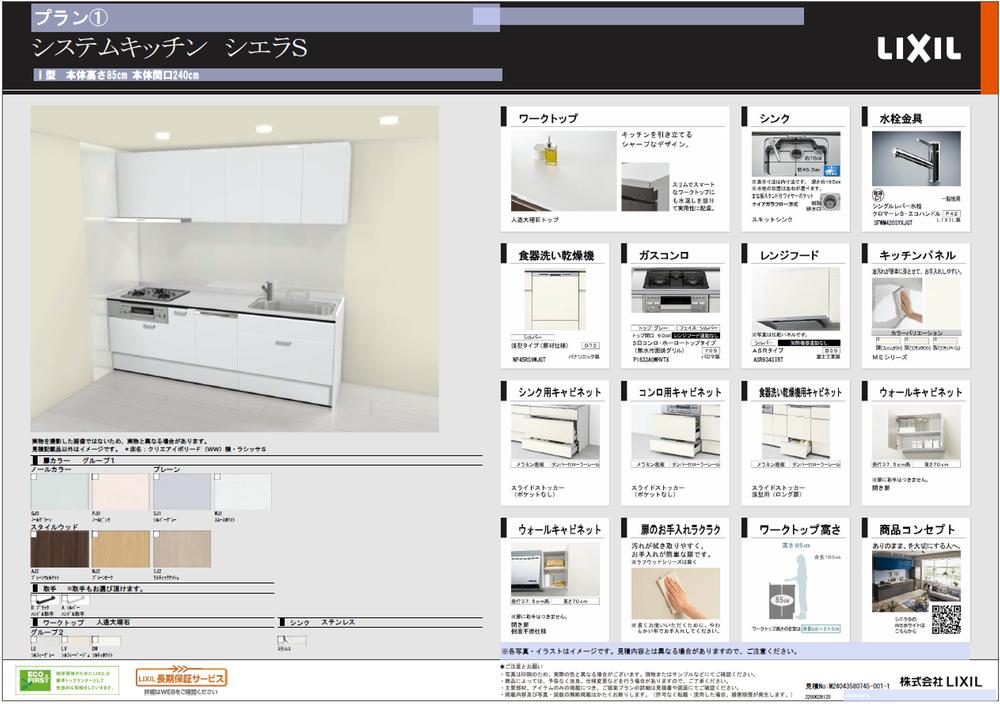Screen dimensions: 1000x704
Task: Click the スタイルウッド label
Action: [x=54, y=527]
